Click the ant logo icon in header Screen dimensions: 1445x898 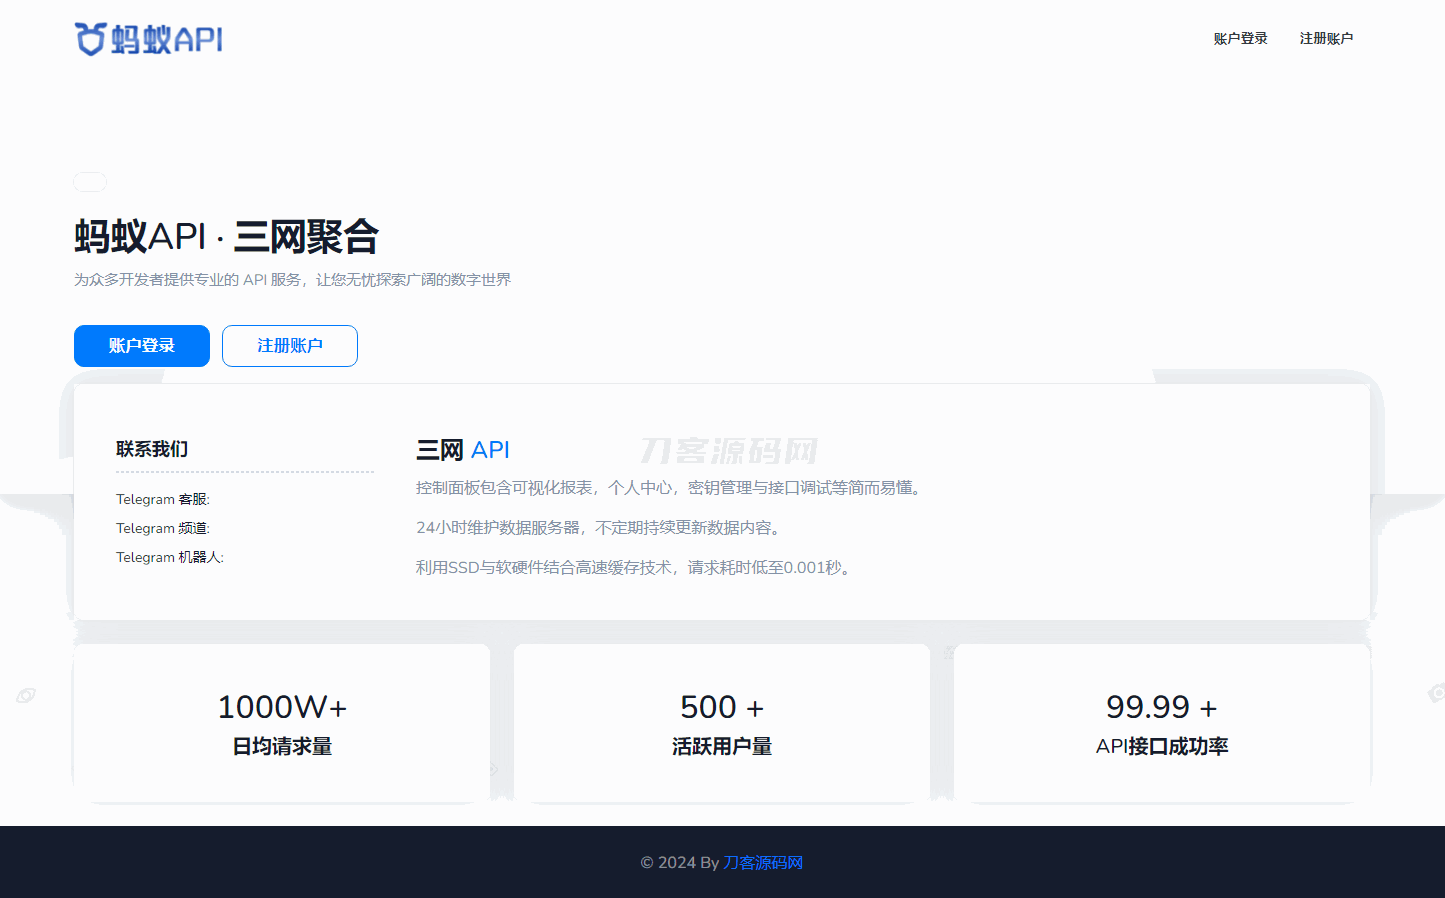click(x=90, y=39)
